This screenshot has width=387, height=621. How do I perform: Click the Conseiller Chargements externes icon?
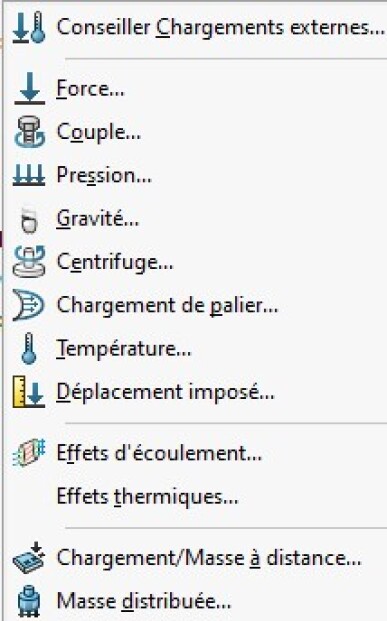[x=29, y=27]
